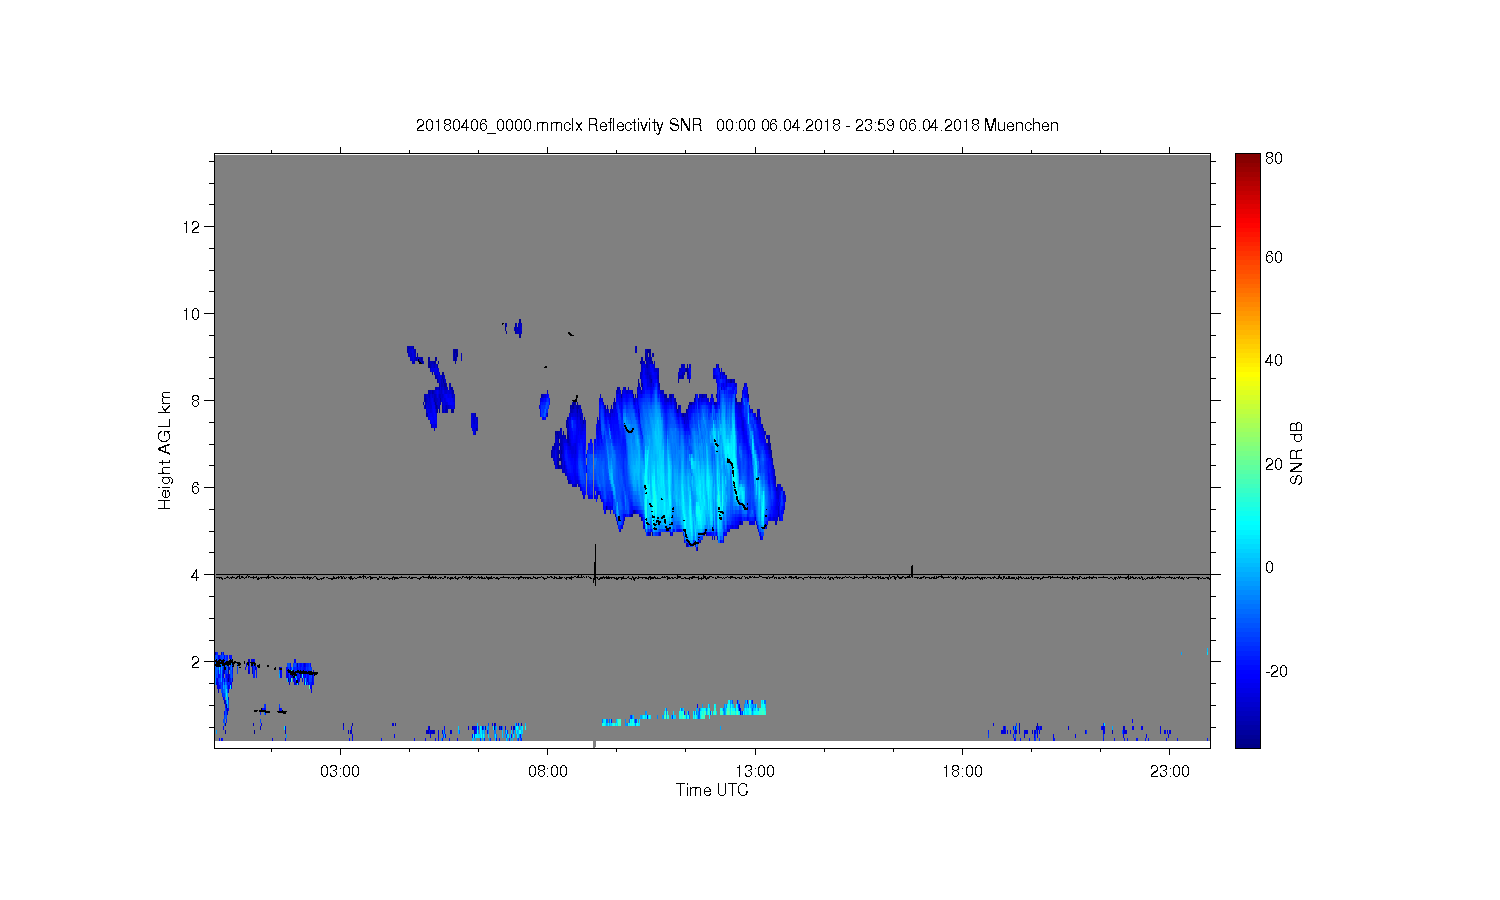Click the black spike near 09:00 at 4 km
The image size is (1500, 900).
click(x=595, y=564)
